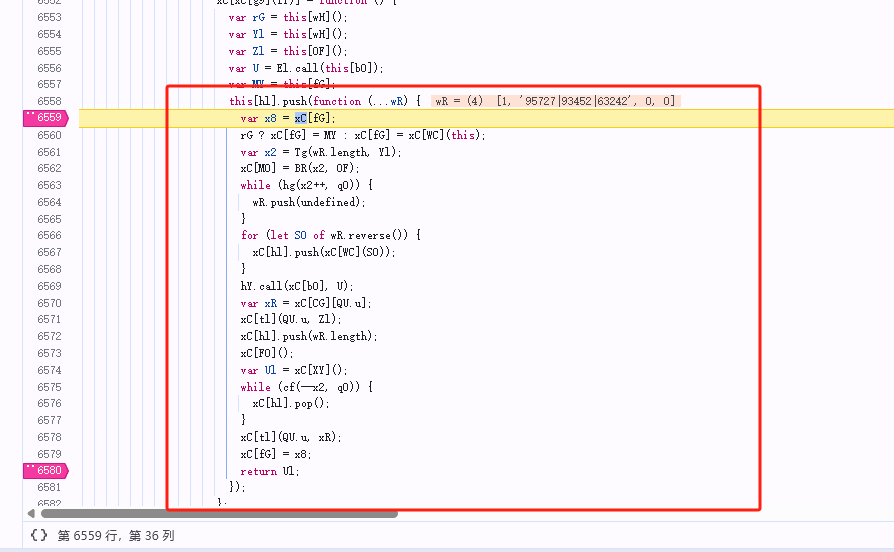Screen dimensions: 894x552
Task: Click 'var Zl = this[OF]();' line
Action: point(288,51)
